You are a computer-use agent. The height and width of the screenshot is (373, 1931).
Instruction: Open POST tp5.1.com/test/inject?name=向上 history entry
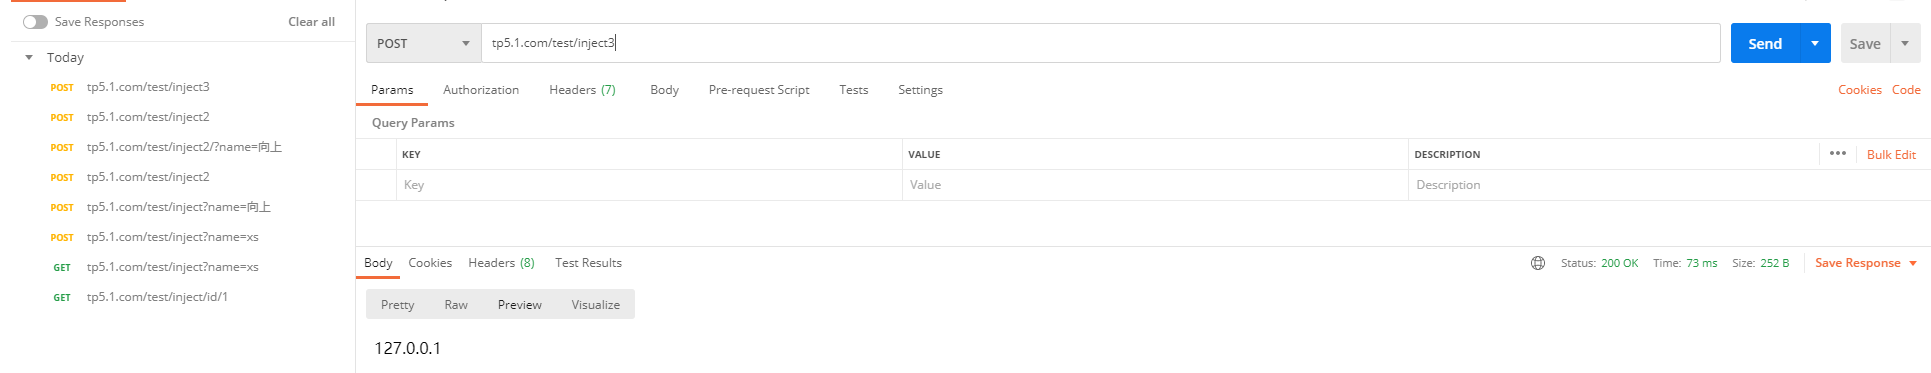pos(178,207)
